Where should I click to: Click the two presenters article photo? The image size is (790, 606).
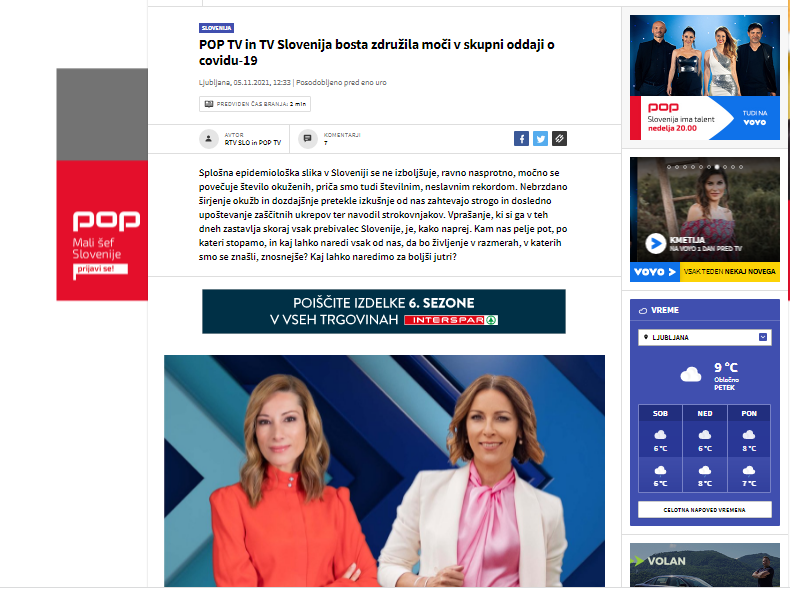tap(384, 471)
